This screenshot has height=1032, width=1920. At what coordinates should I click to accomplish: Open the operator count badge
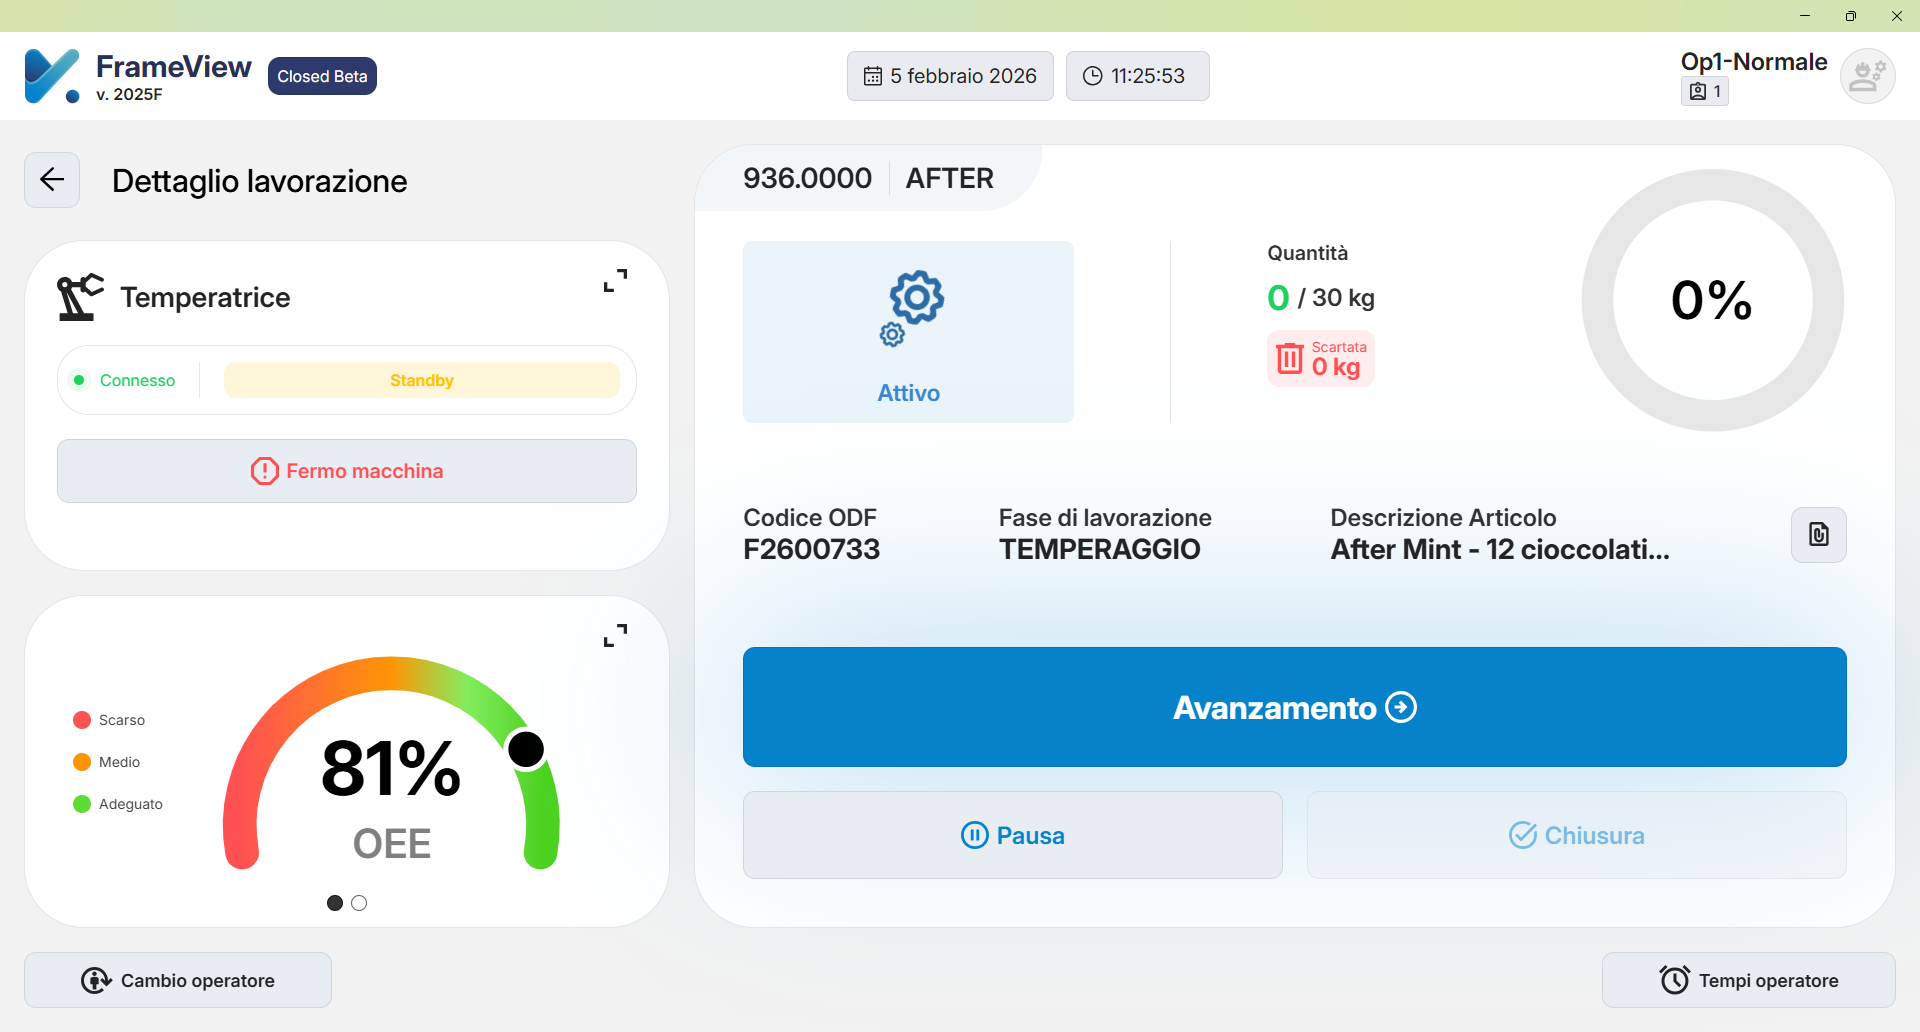click(x=1705, y=91)
